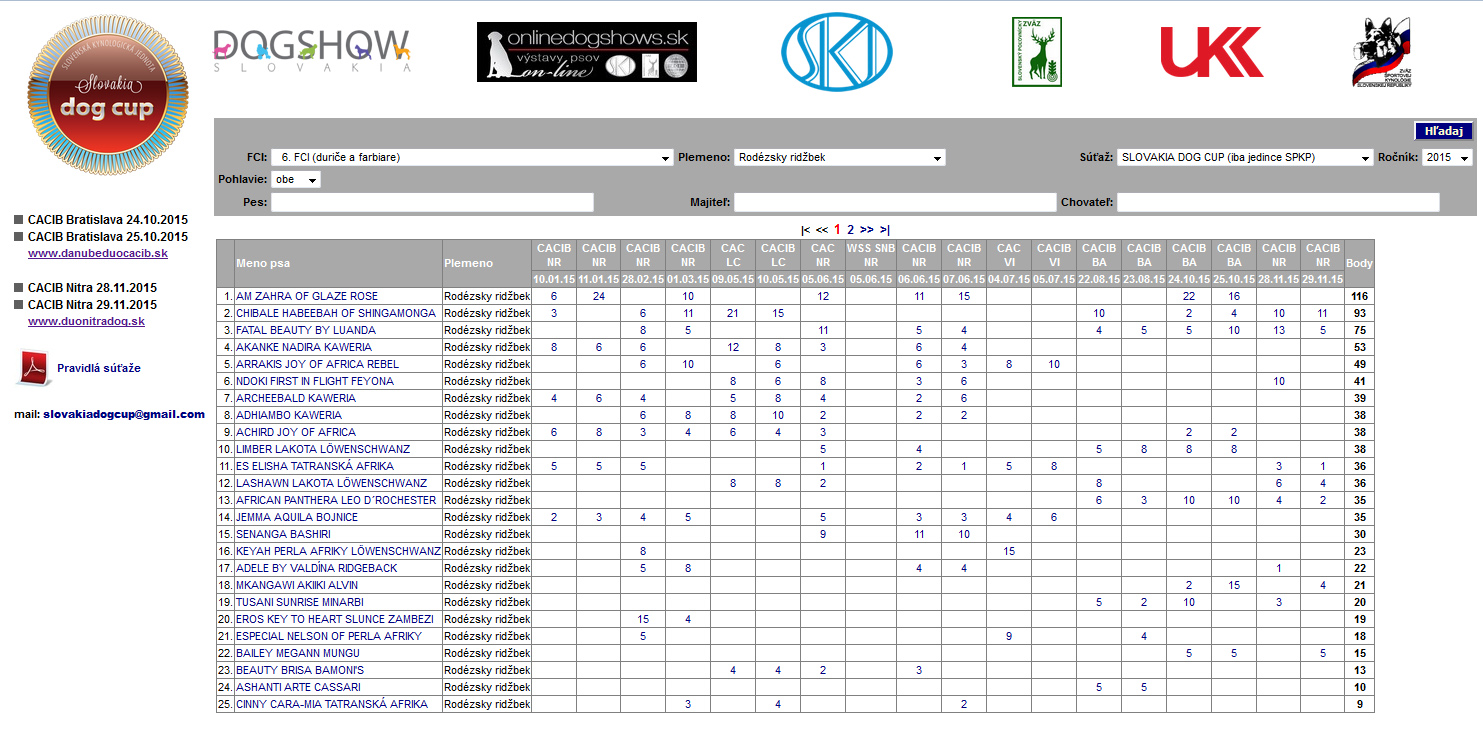Open NDOKI FIRST IN FLIGHT FEYONA entry

[315, 381]
